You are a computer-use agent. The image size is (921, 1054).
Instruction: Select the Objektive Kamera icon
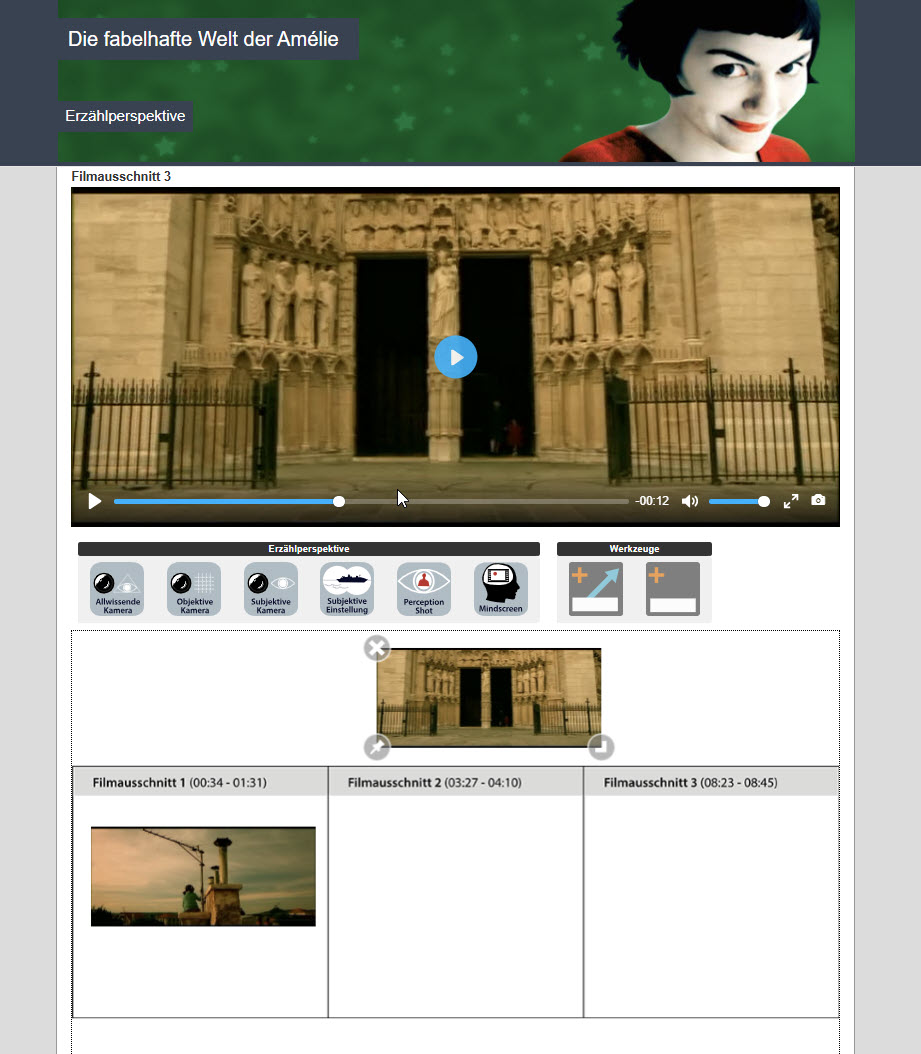[x=194, y=589]
